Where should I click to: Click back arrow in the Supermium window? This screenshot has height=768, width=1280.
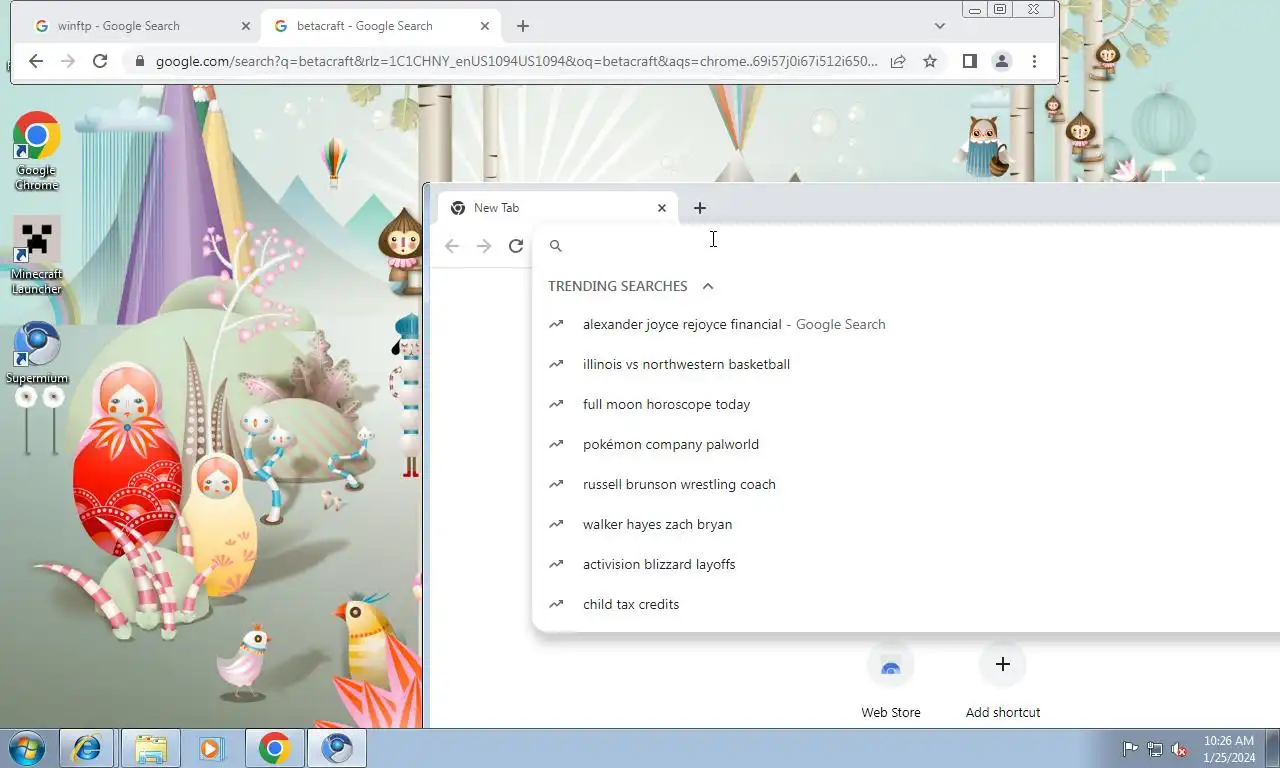(x=452, y=246)
